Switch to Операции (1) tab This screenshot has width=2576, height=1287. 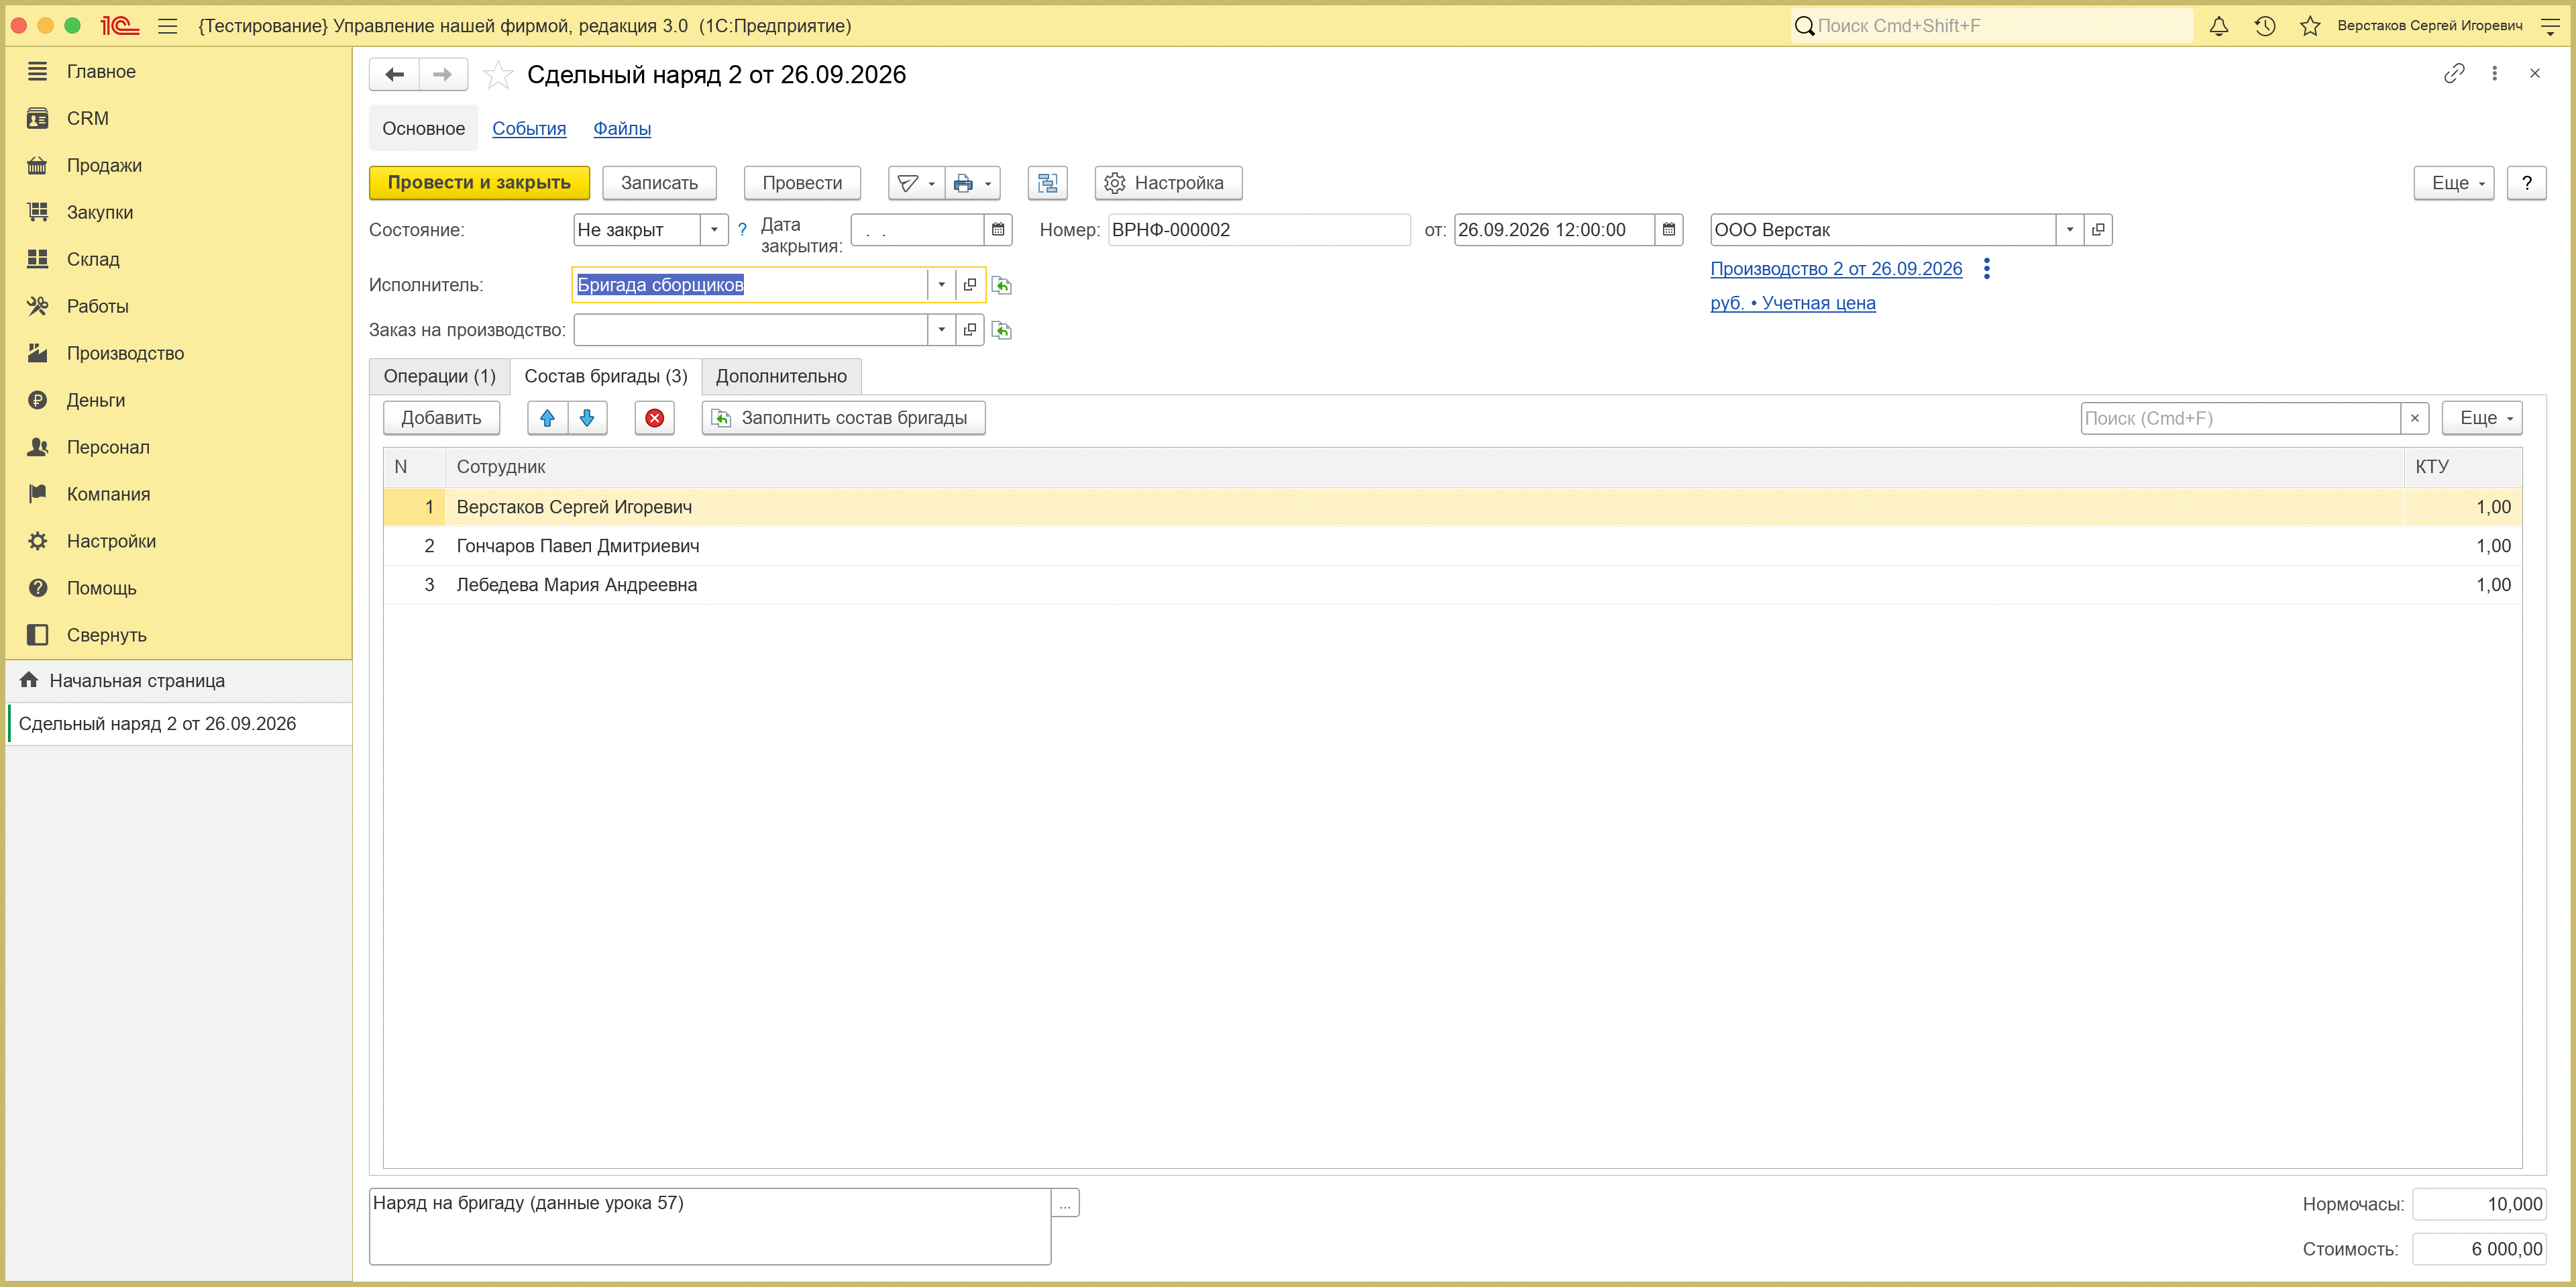440,376
